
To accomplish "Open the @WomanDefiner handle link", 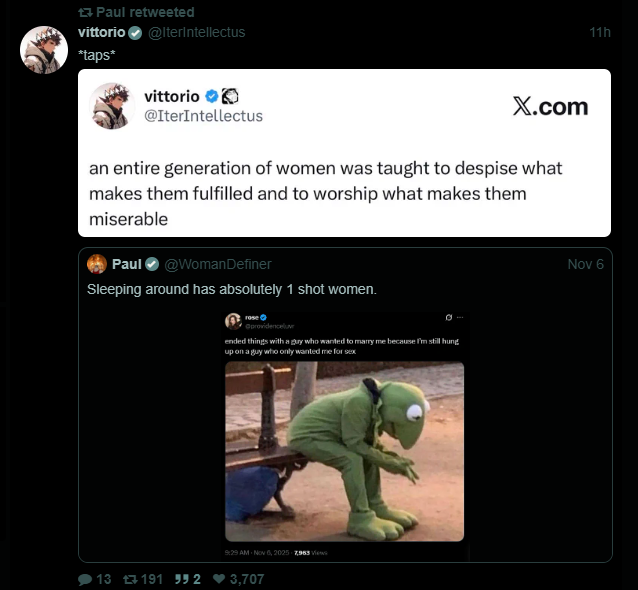I will pyautogui.click(x=217, y=264).
